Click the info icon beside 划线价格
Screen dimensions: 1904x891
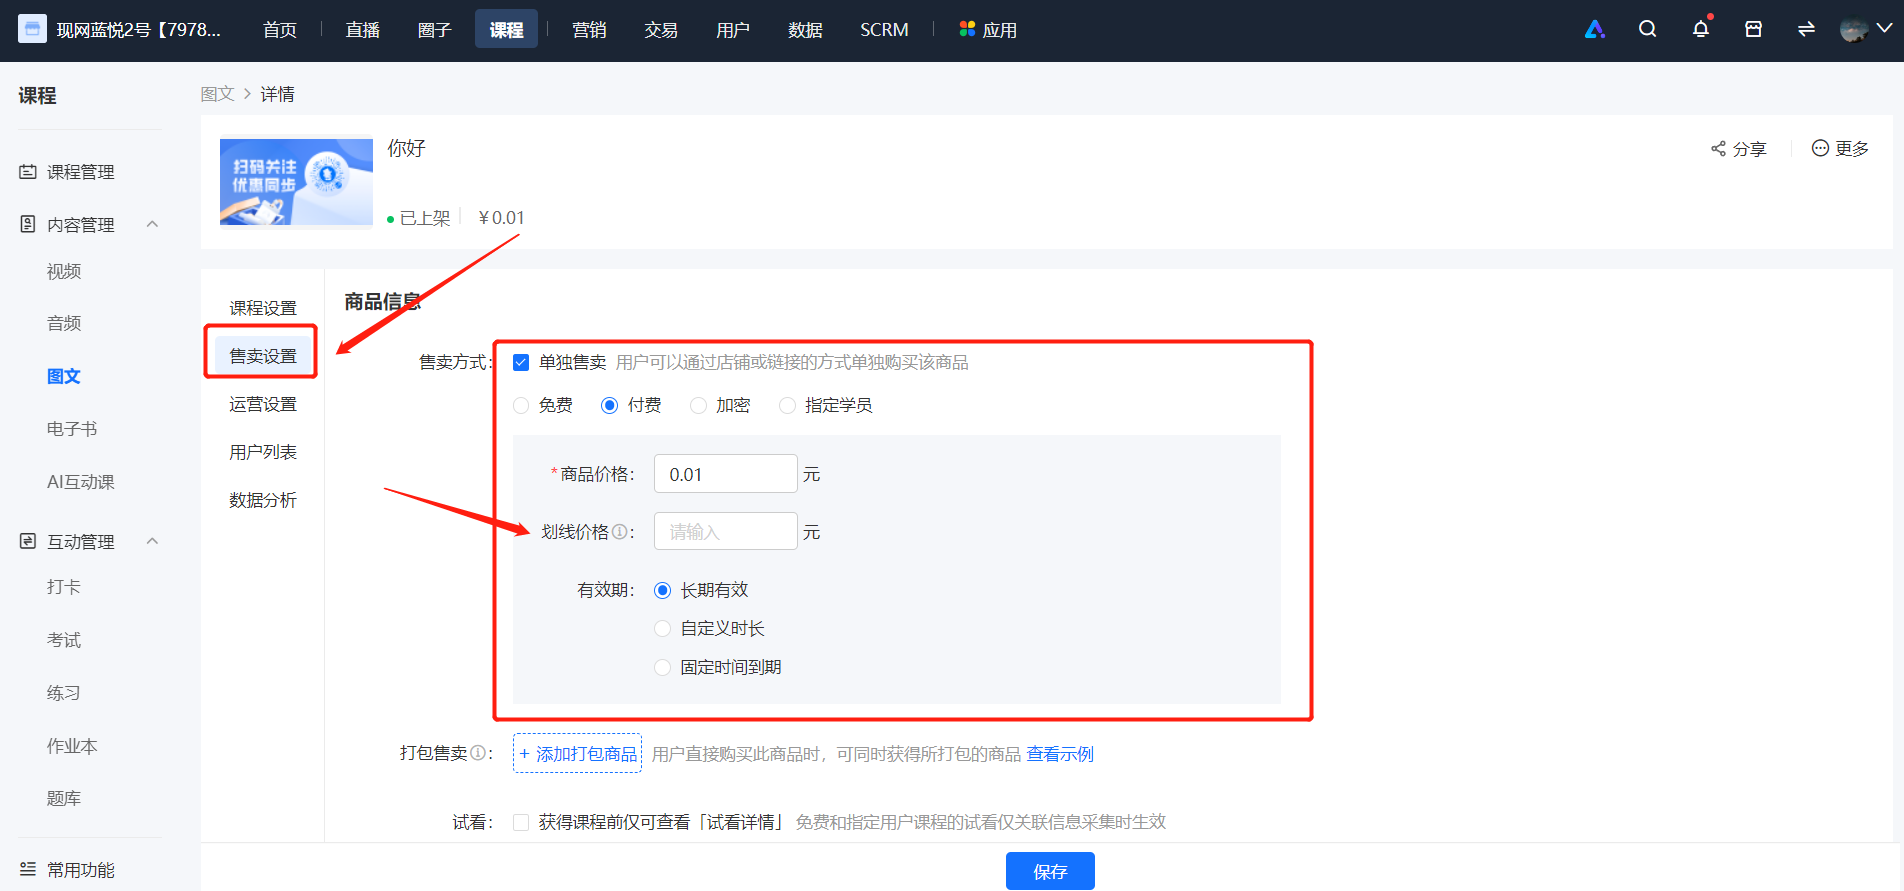[x=619, y=532]
